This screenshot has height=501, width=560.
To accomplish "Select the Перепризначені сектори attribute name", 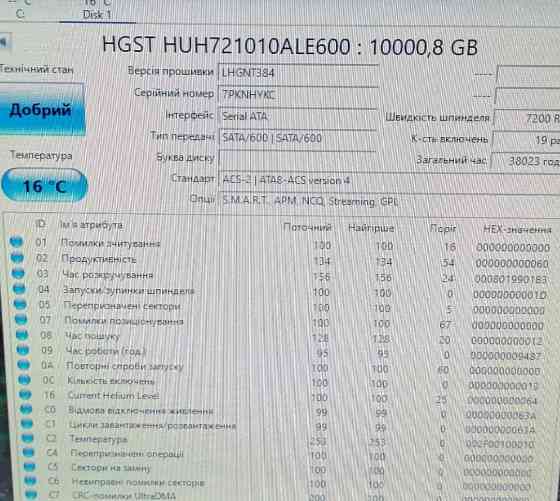I will tap(122, 306).
